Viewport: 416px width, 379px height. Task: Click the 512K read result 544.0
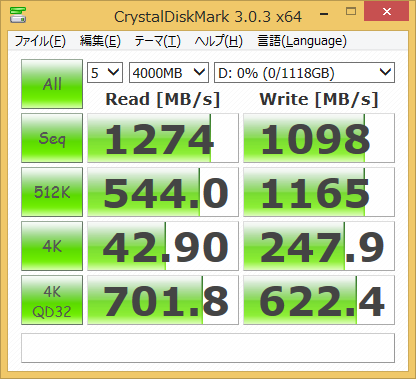(x=163, y=192)
